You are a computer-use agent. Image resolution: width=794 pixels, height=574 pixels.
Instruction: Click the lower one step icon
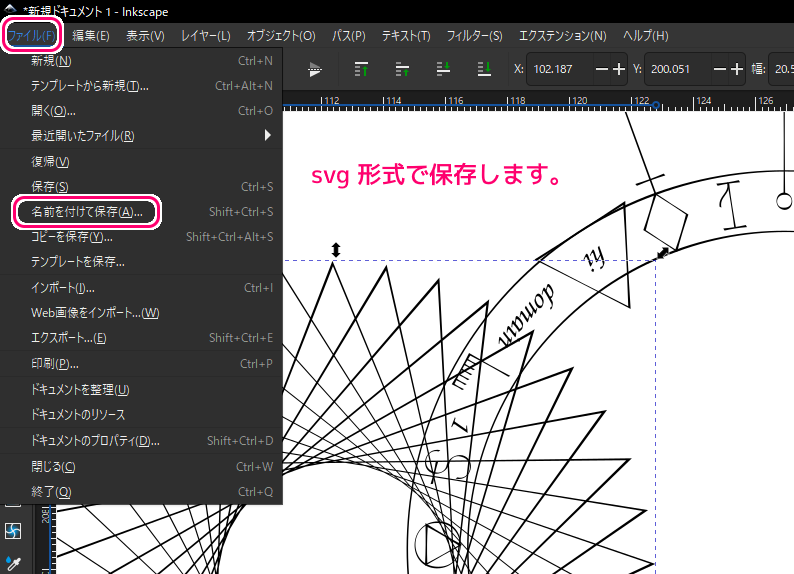pyautogui.click(x=443, y=69)
